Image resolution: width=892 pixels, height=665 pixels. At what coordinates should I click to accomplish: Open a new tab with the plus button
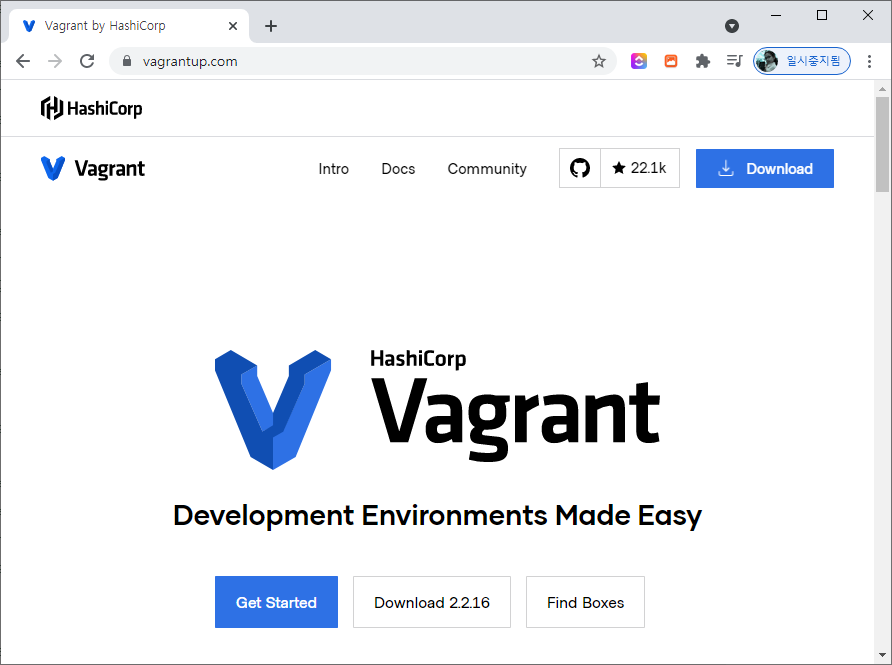click(x=271, y=26)
